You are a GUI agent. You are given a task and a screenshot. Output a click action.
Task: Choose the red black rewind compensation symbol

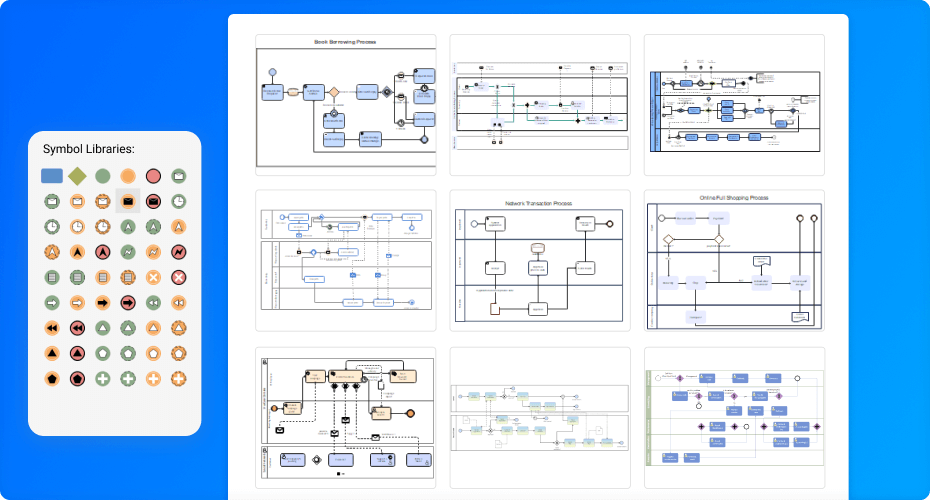(77, 328)
